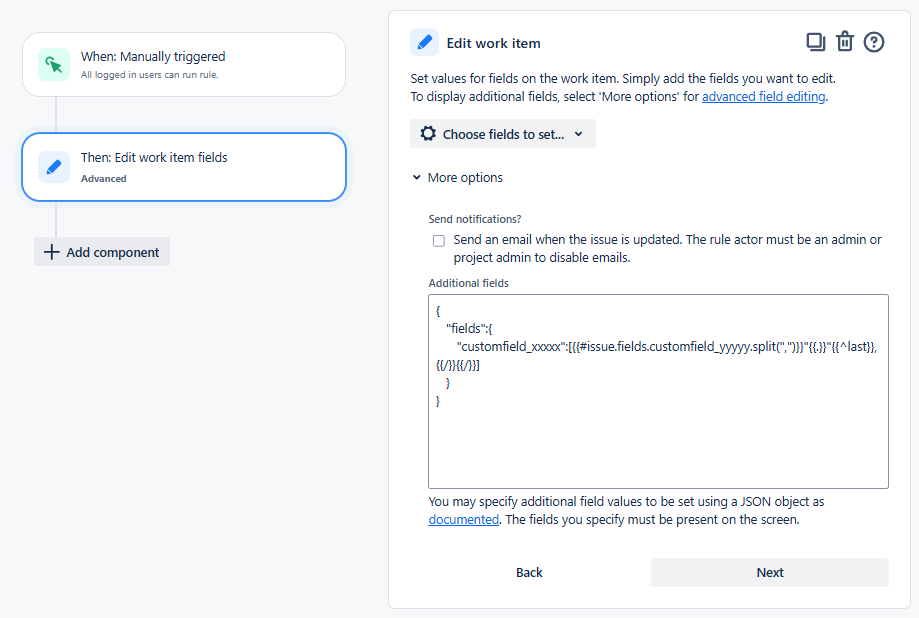Enable the send email notification checkbox
This screenshot has height=618, width=919.
pyautogui.click(x=438, y=240)
